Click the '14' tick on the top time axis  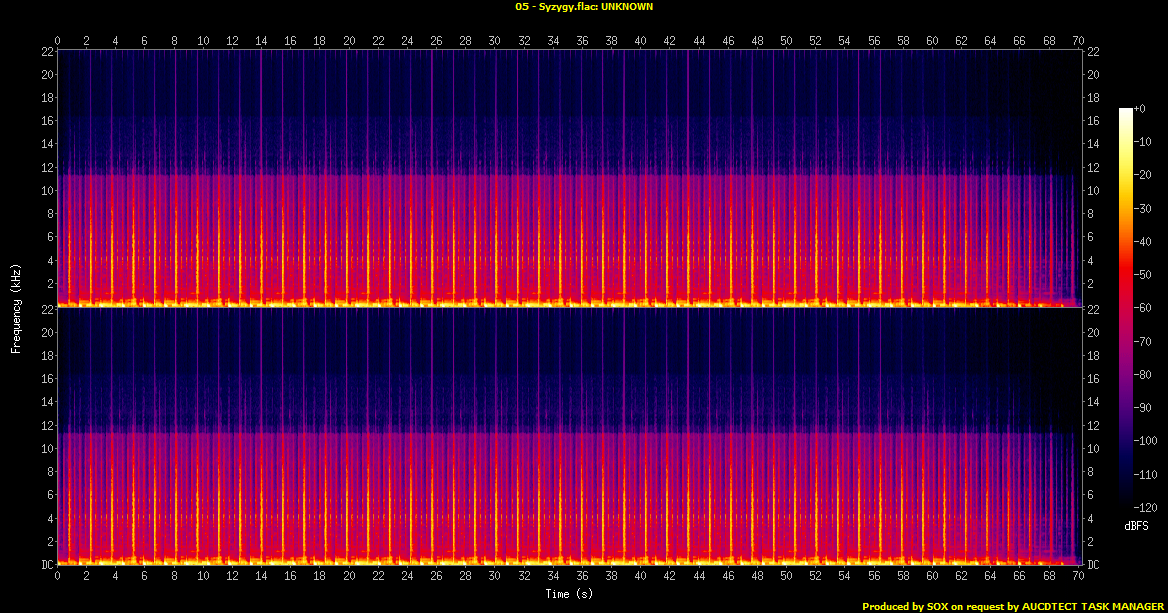pos(261,41)
